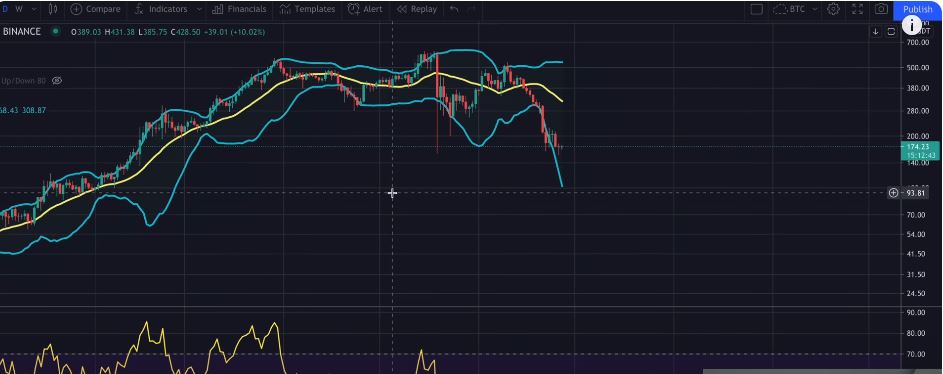The height and width of the screenshot is (374, 943).
Task: Open the candlestick chart style selector
Action: pyautogui.click(x=52, y=9)
